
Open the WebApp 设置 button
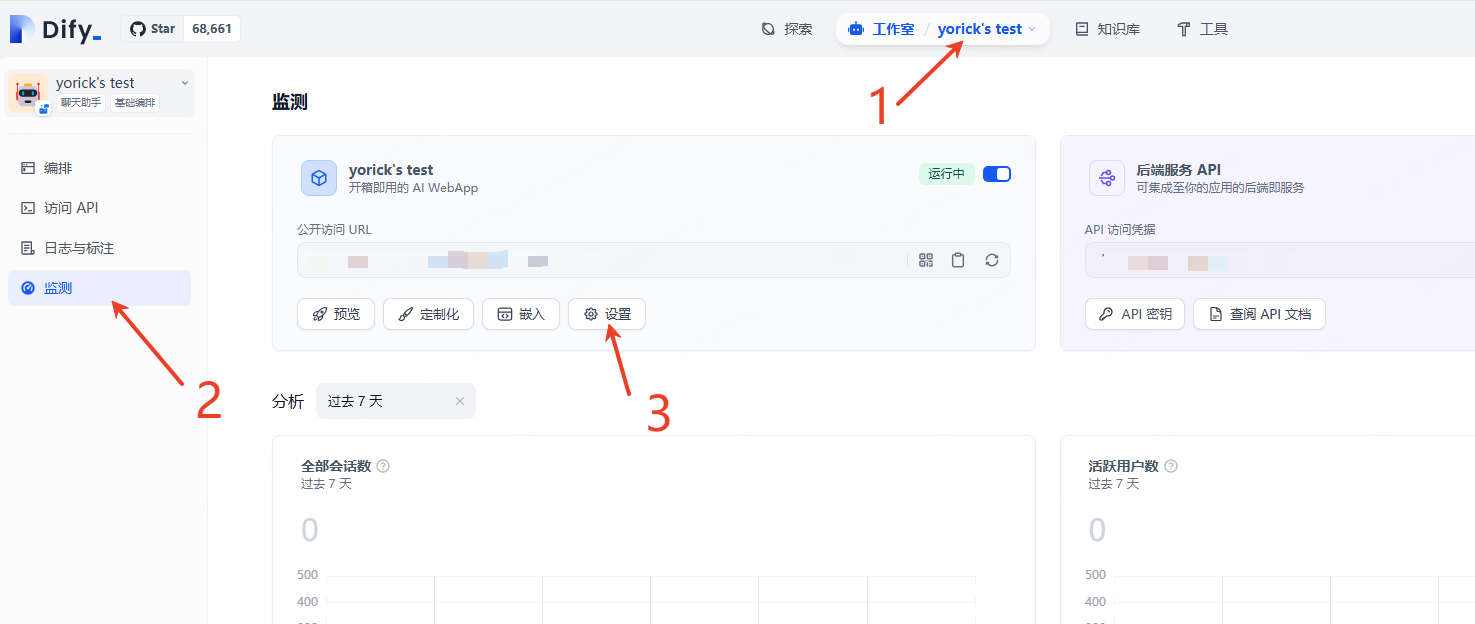(x=607, y=314)
